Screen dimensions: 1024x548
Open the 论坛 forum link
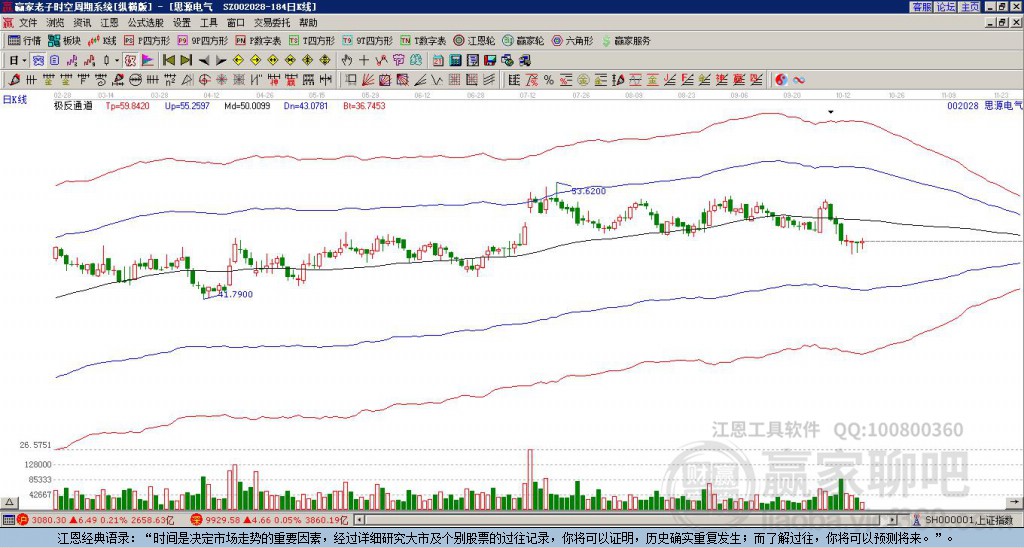click(x=945, y=7)
